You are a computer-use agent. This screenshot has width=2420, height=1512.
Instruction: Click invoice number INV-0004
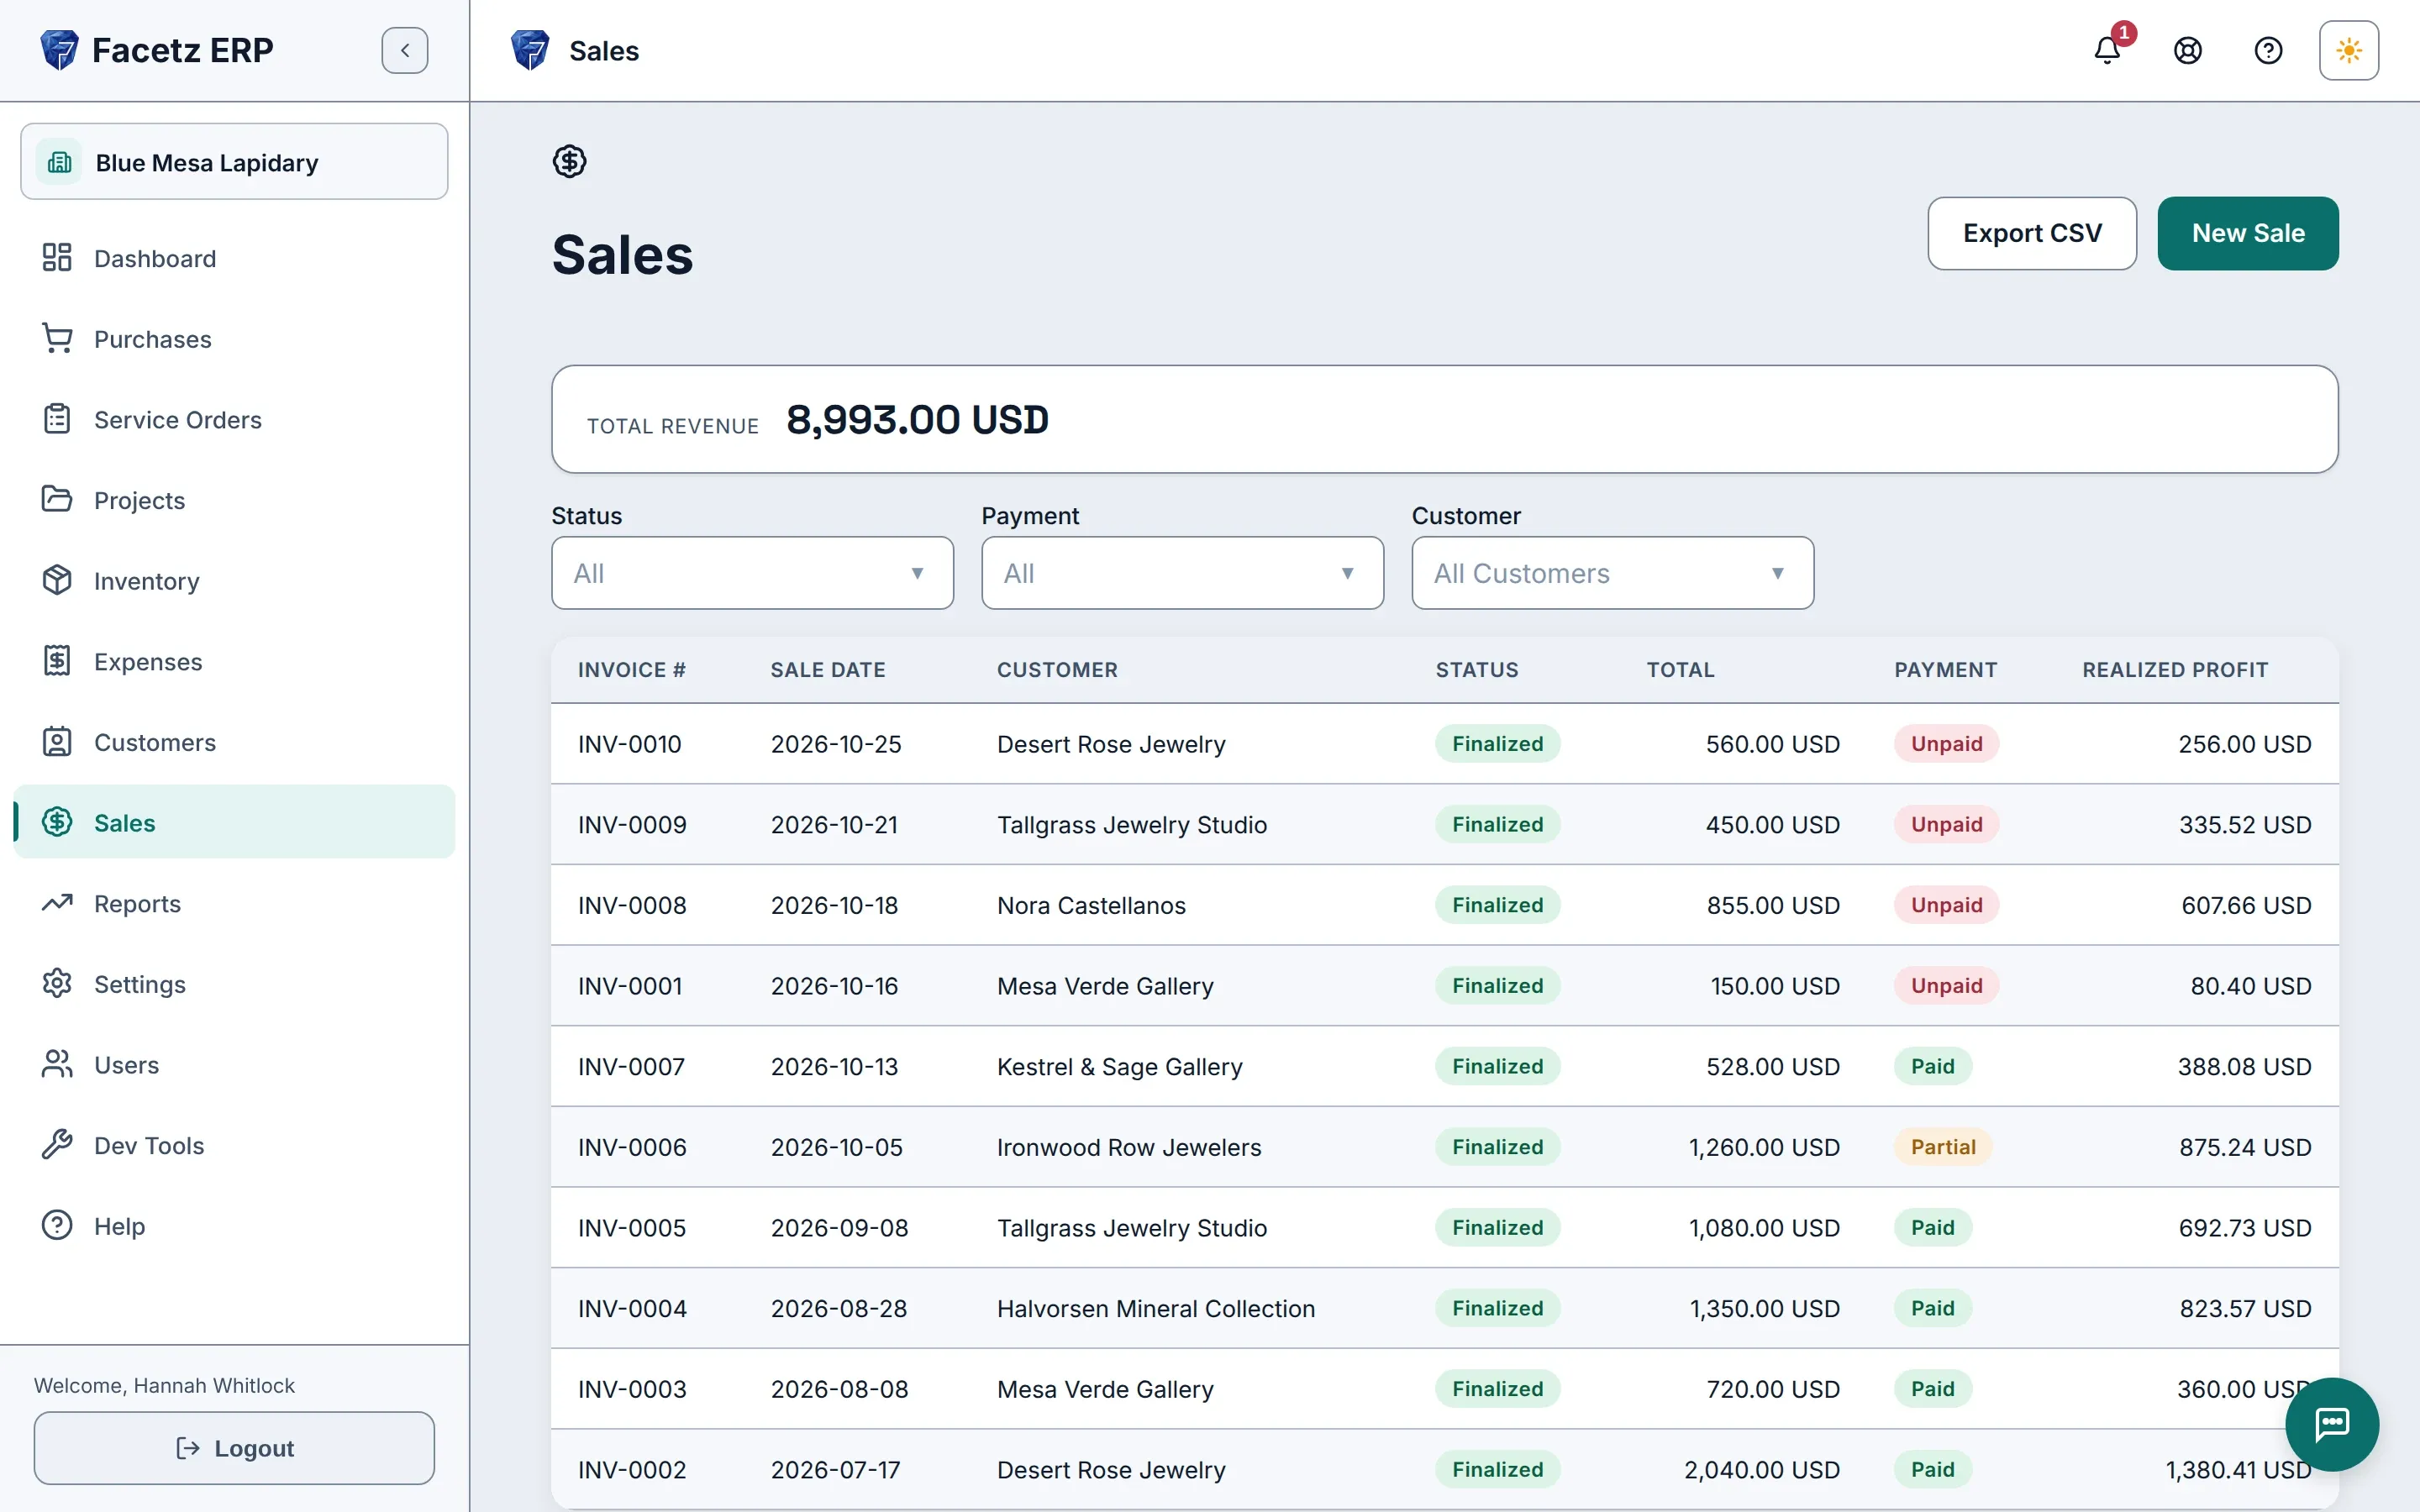(632, 1308)
